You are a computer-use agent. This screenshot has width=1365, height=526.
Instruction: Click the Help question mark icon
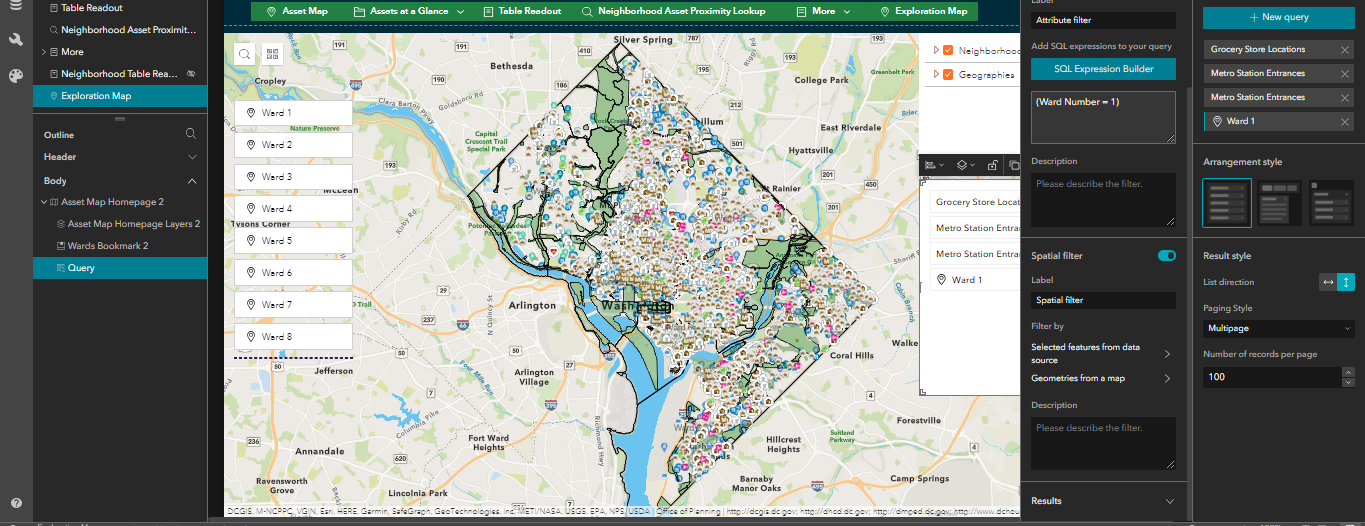[16, 503]
